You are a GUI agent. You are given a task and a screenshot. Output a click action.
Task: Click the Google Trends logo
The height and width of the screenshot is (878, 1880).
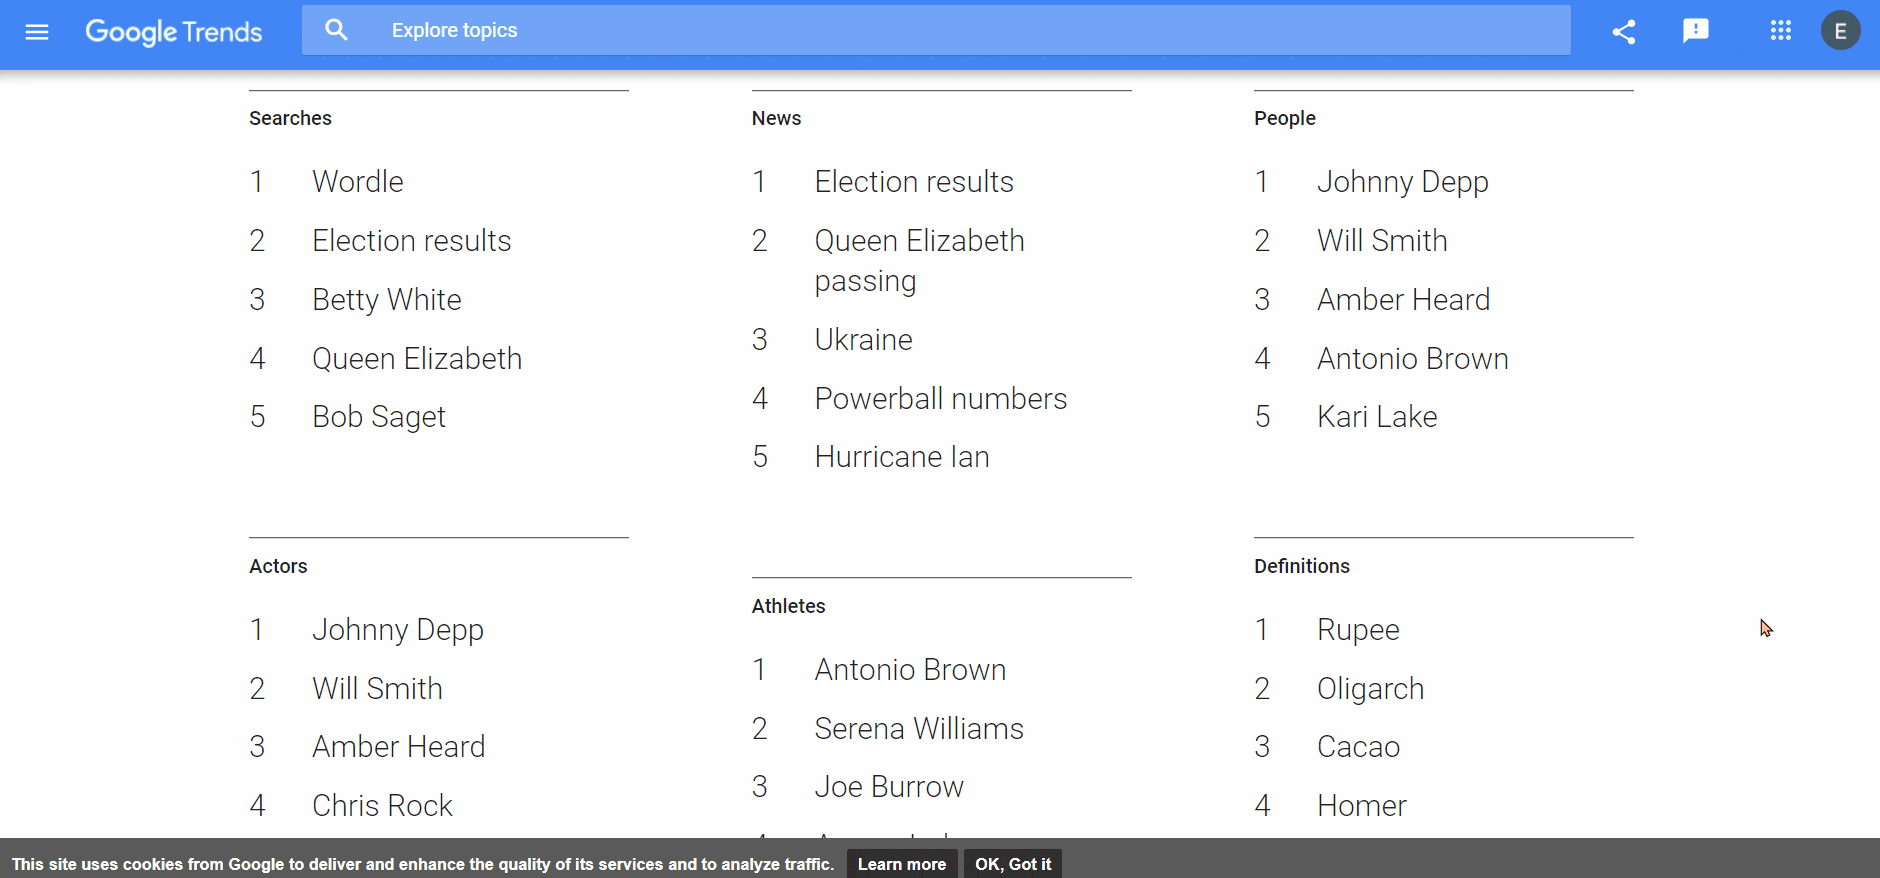[x=174, y=32]
